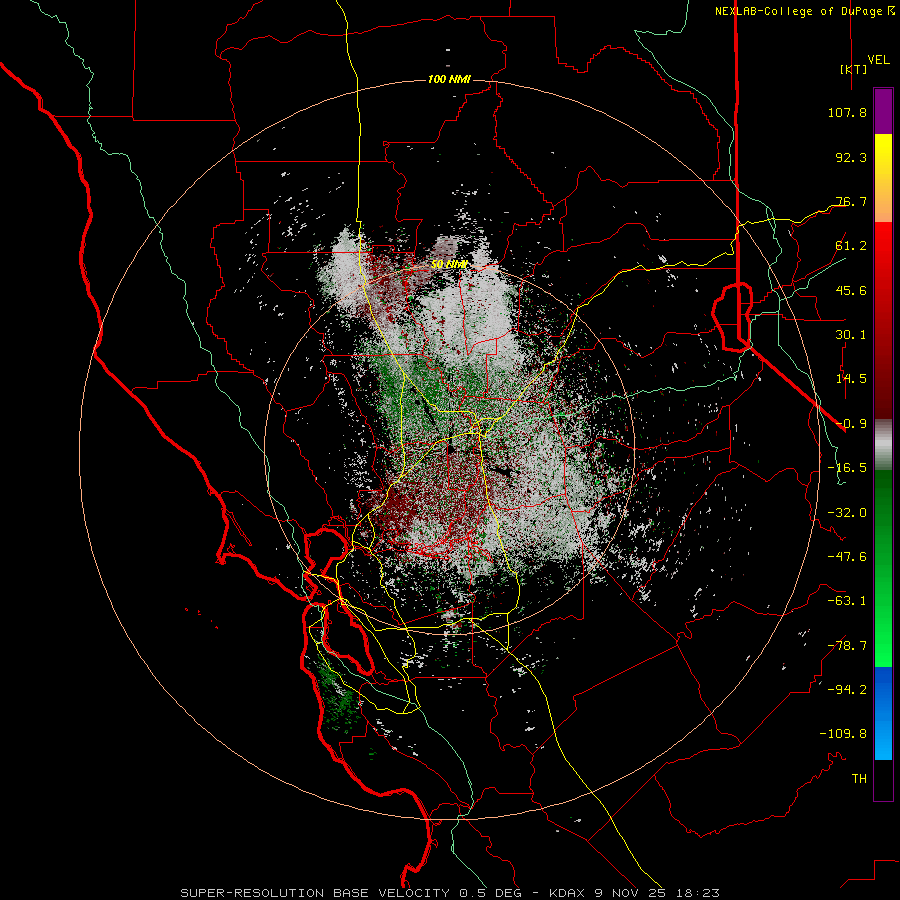Select the -32.0 legend value
The image size is (900, 900).
(847, 513)
